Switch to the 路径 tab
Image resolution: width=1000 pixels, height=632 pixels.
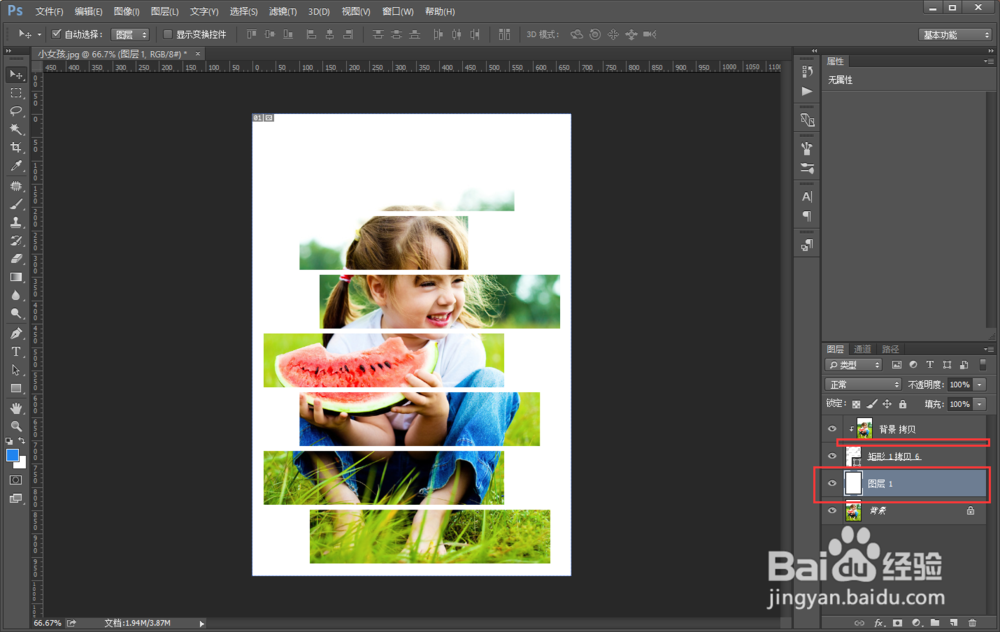click(x=890, y=349)
